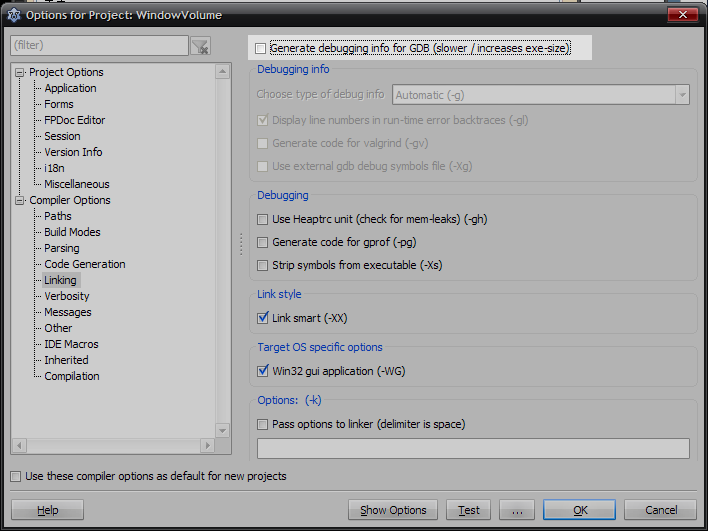This screenshot has height=531, width=708.
Task: Click tree scrollbar down arrow
Action: 223,431
